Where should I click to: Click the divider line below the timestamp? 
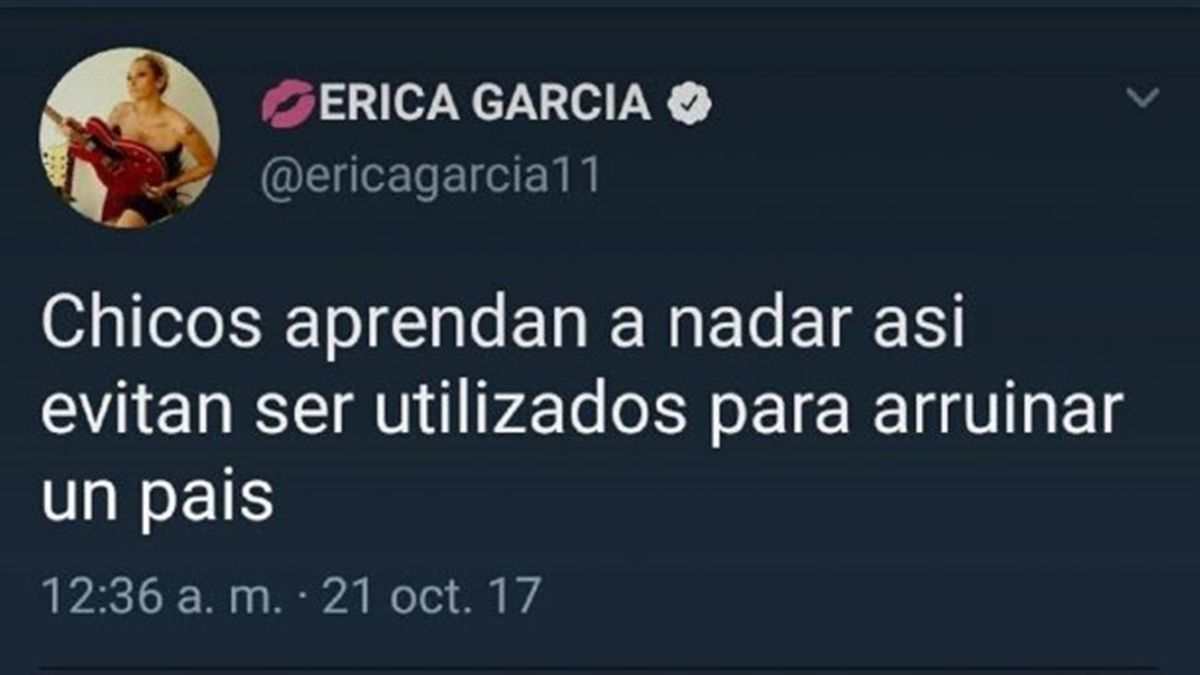[600, 668]
